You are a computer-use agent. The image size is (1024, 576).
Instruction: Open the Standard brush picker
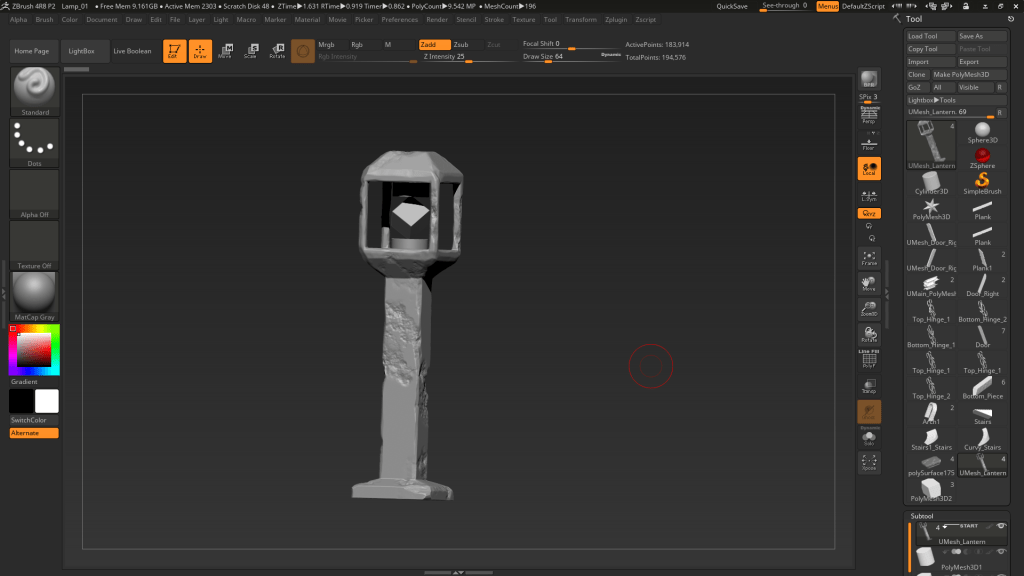(x=35, y=90)
